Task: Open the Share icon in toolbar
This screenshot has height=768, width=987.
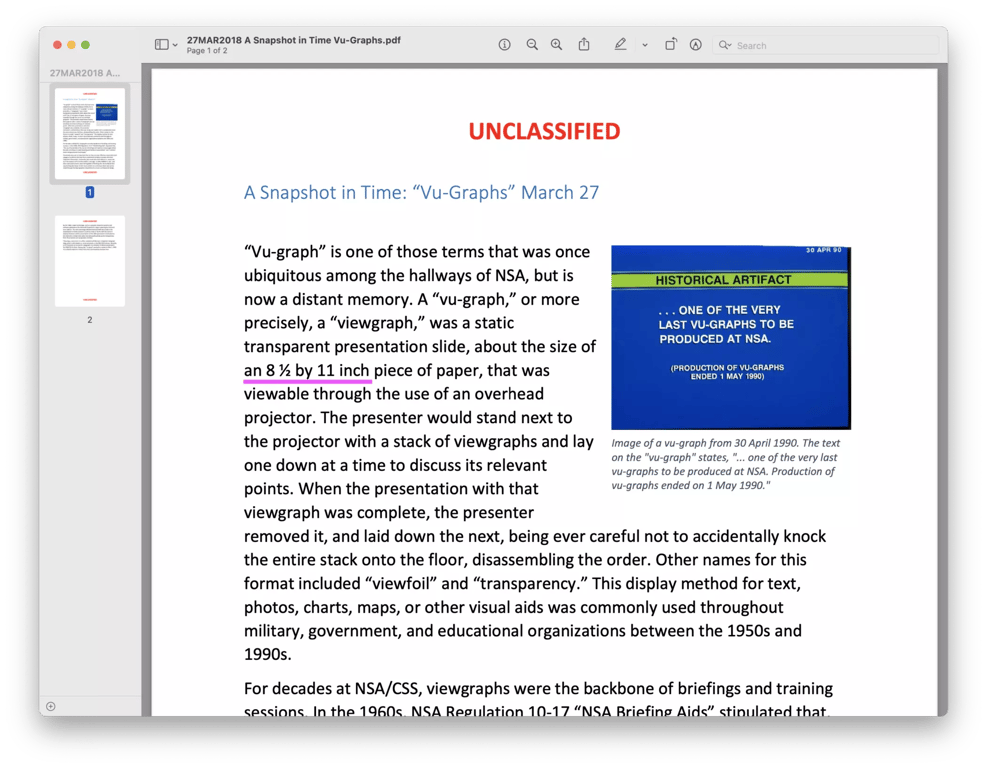Action: pyautogui.click(x=584, y=44)
